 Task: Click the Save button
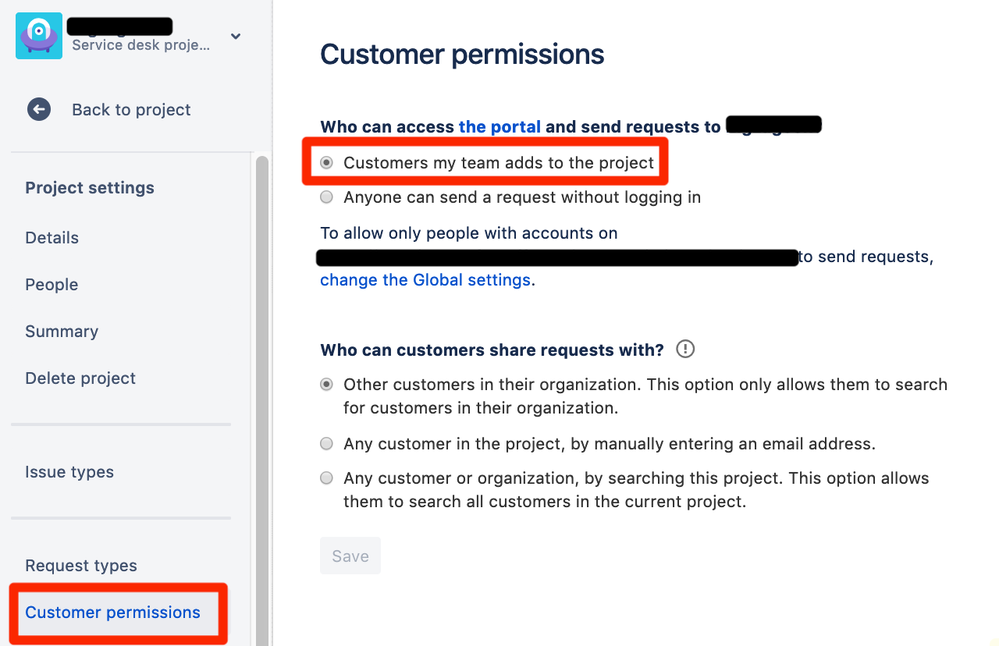(x=350, y=555)
